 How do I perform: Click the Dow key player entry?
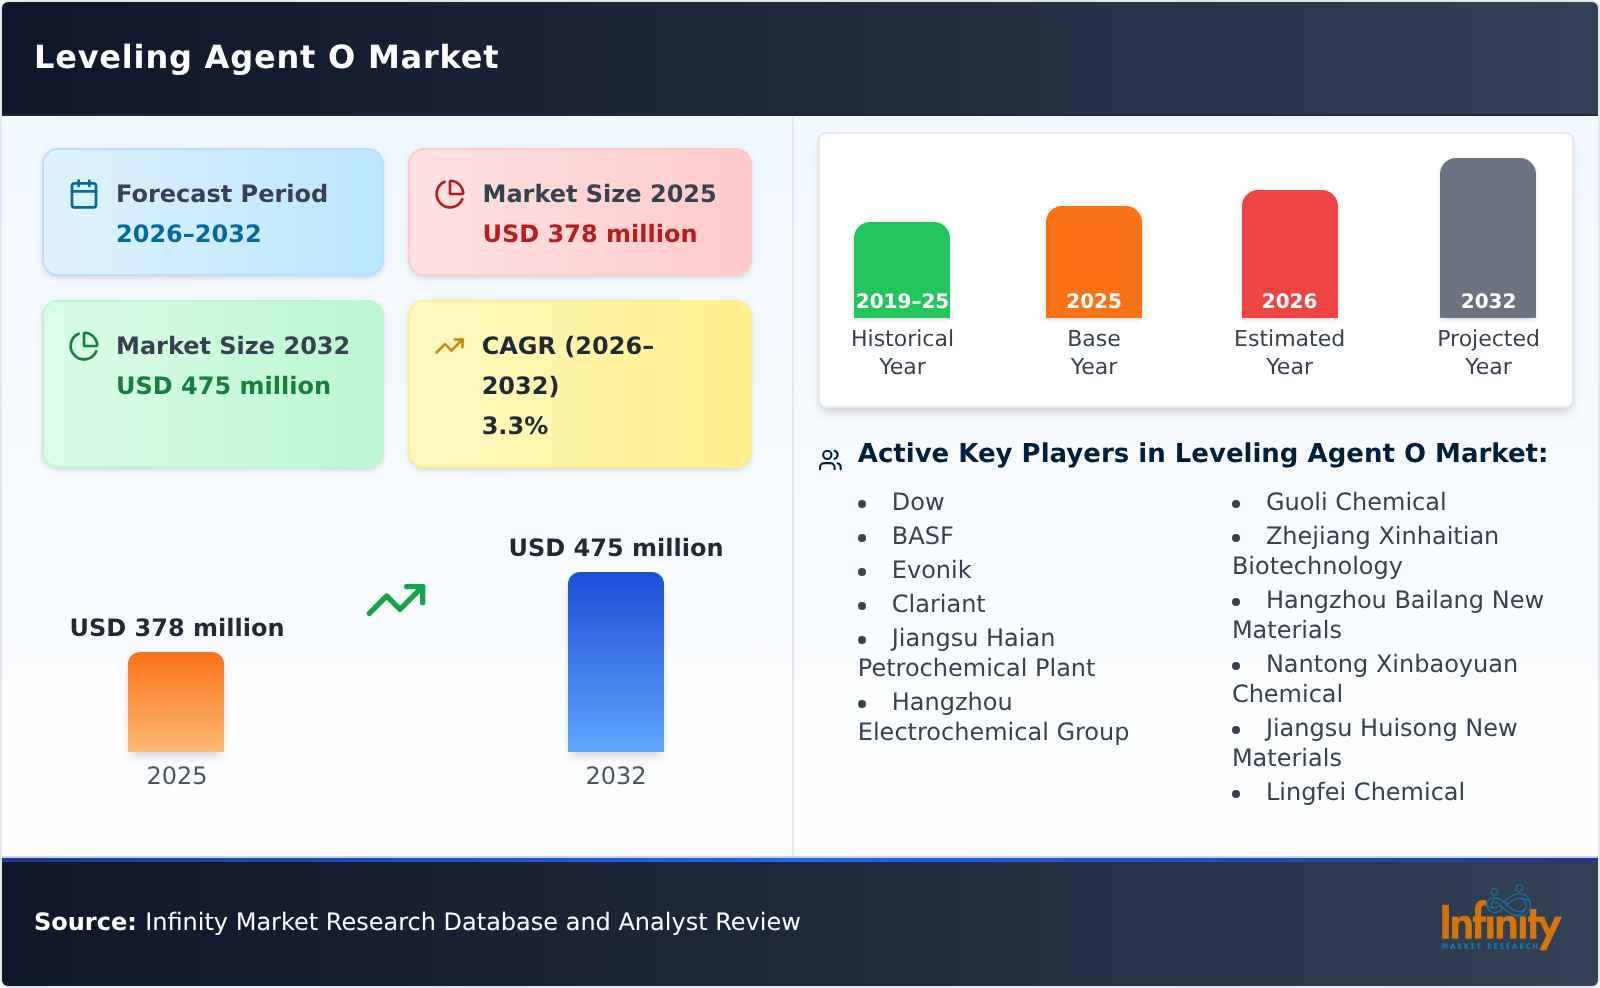coord(916,501)
